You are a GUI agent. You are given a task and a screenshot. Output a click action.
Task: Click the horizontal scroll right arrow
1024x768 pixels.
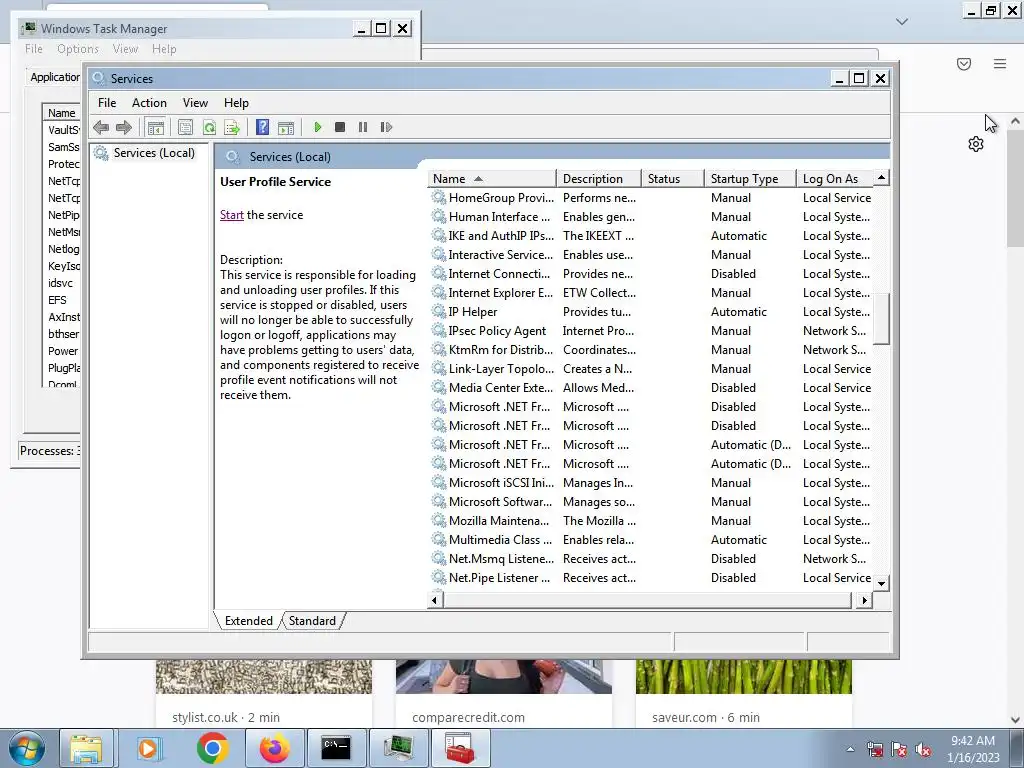(x=865, y=600)
